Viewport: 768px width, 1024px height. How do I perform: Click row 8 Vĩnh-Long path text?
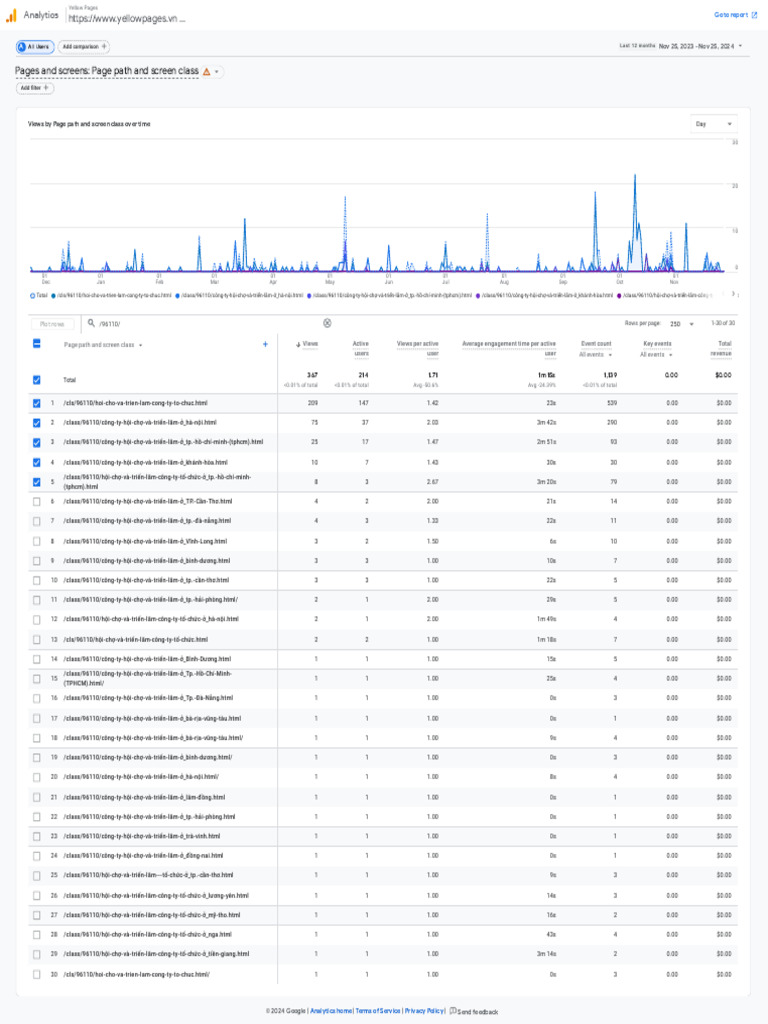(x=145, y=541)
